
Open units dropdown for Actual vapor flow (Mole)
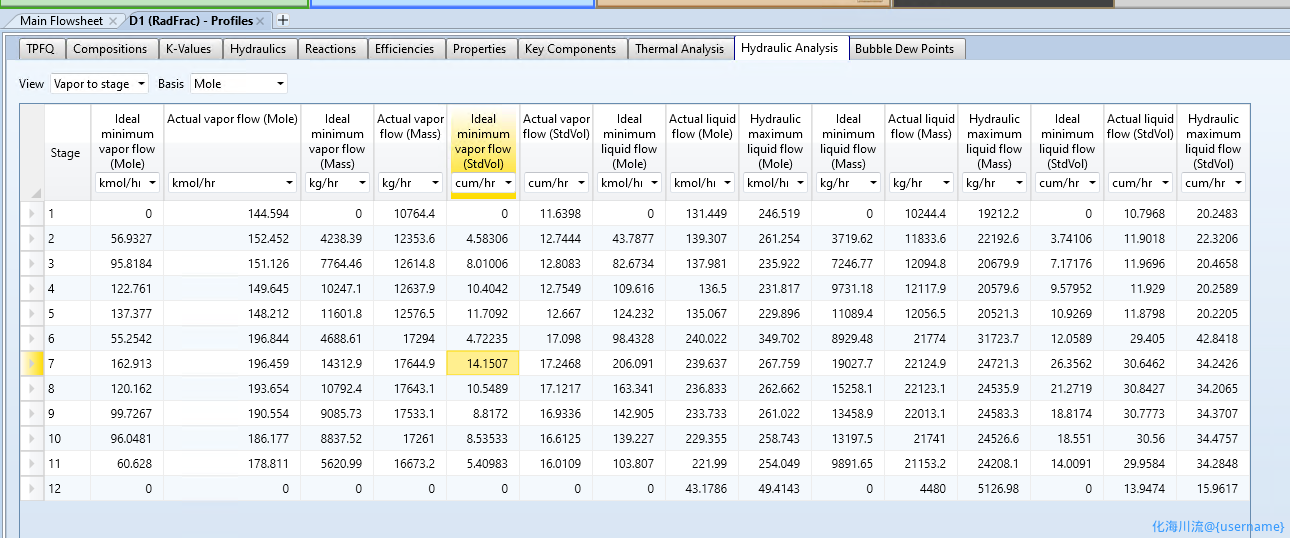click(232, 183)
